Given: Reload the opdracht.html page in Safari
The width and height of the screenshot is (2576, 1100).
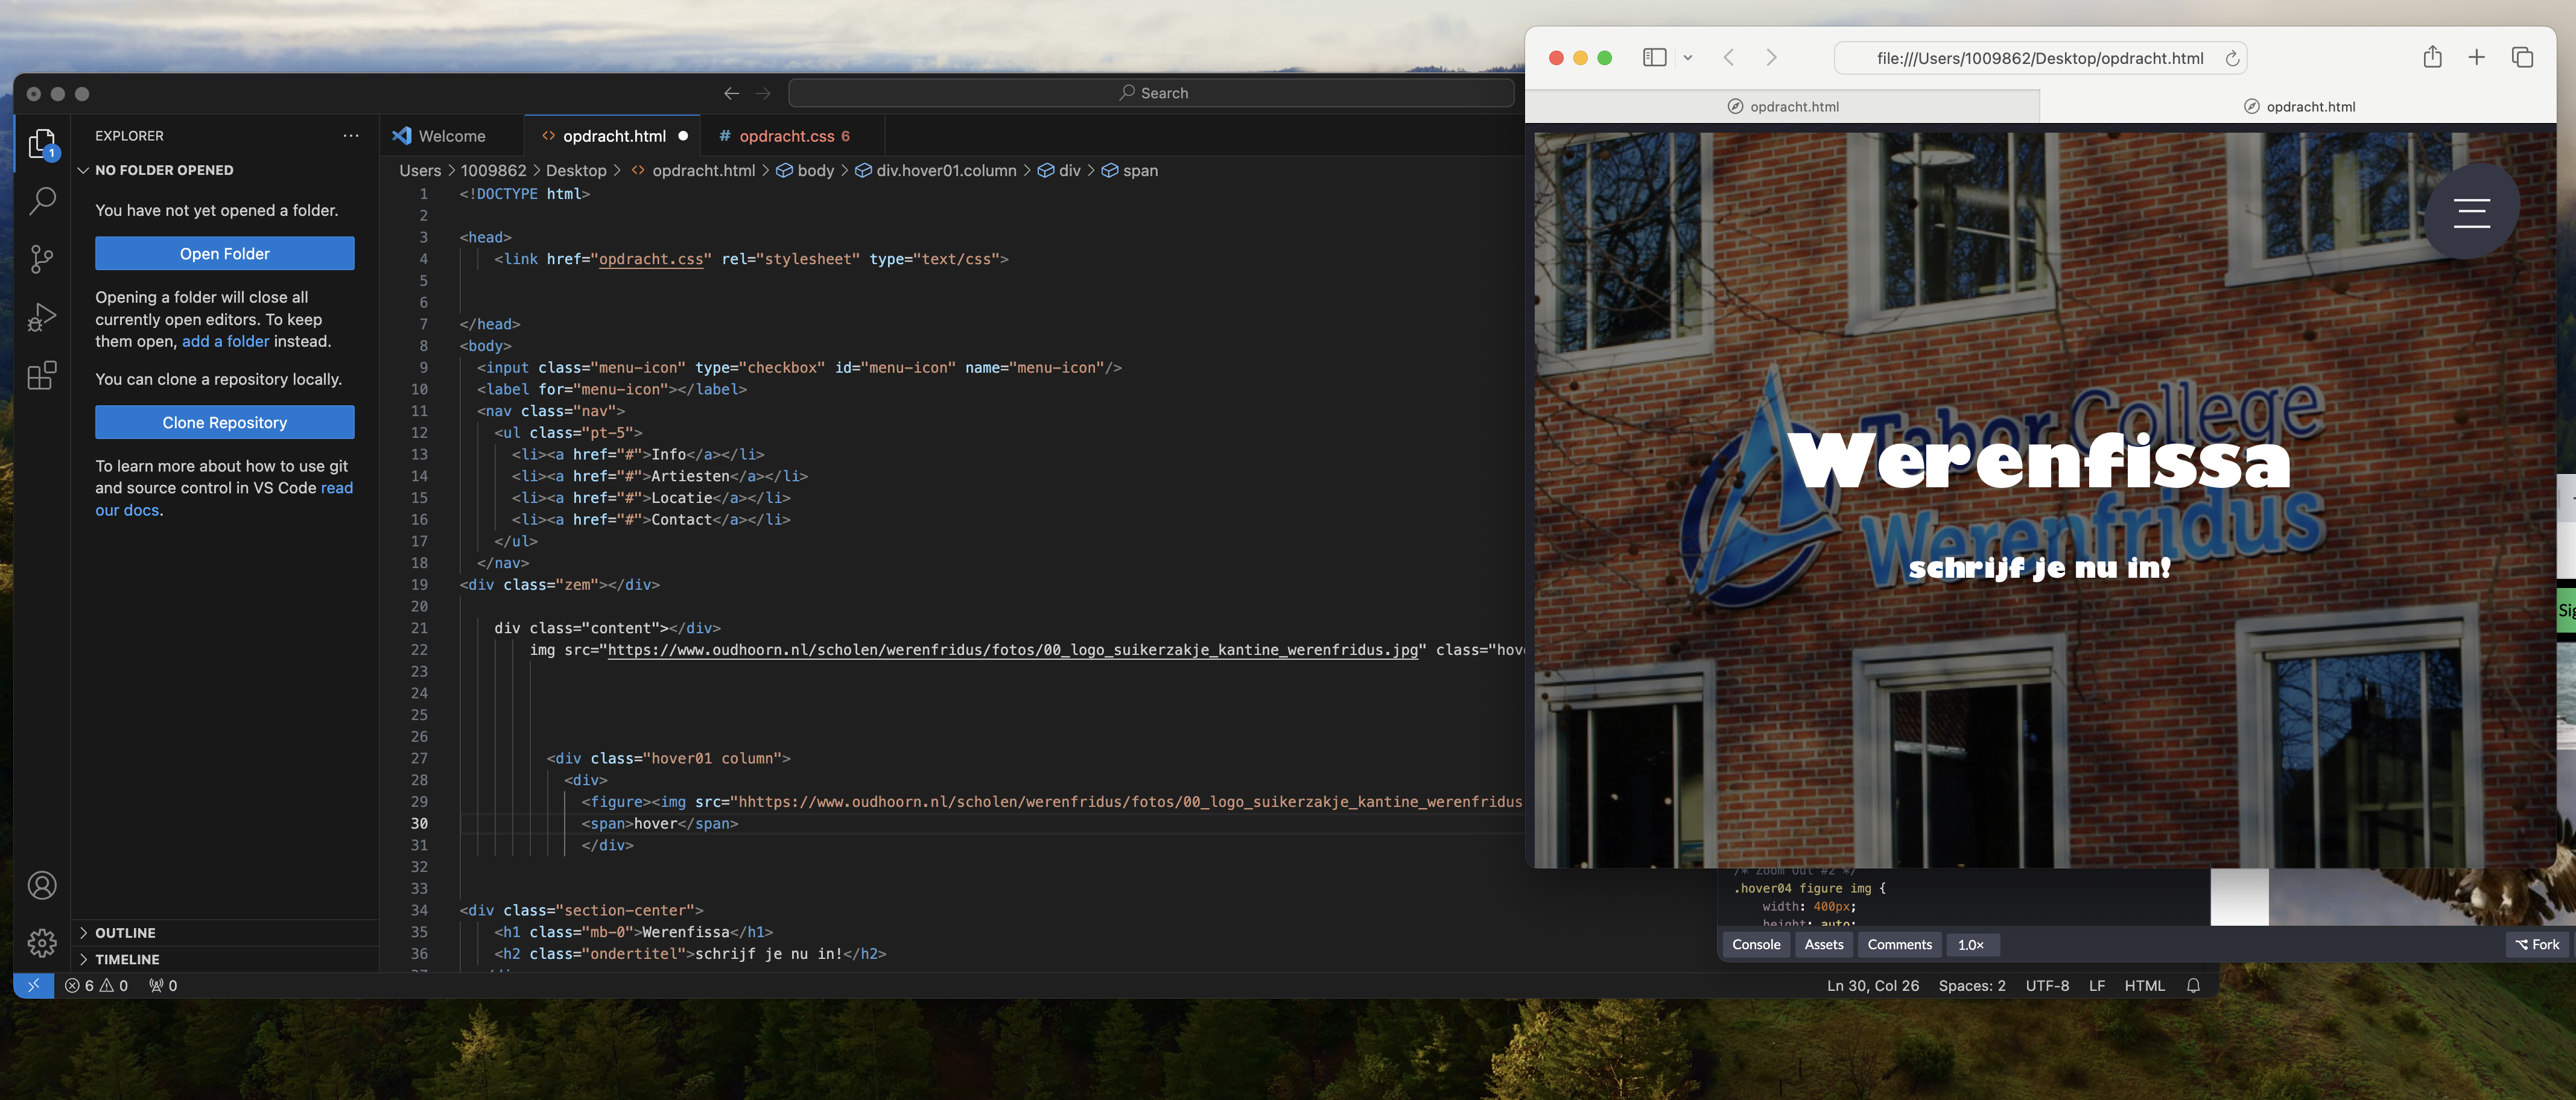Looking at the screenshot, I should [2231, 59].
